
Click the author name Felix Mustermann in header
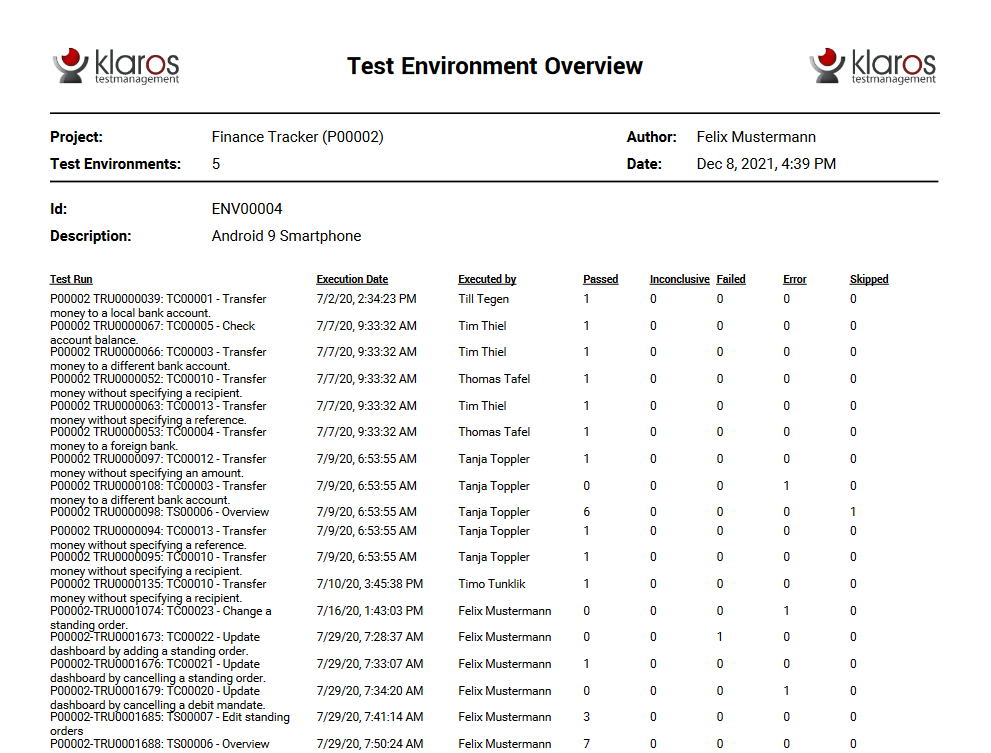tap(756, 137)
